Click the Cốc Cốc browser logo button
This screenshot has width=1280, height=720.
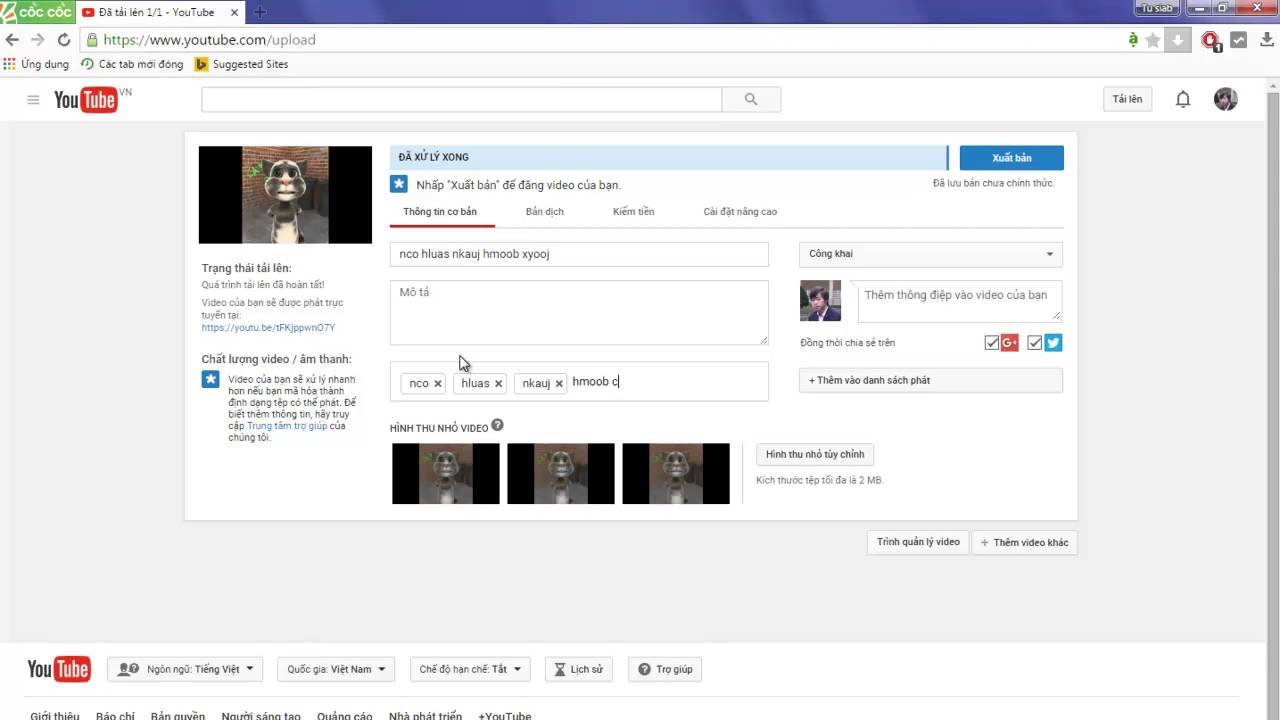37,12
